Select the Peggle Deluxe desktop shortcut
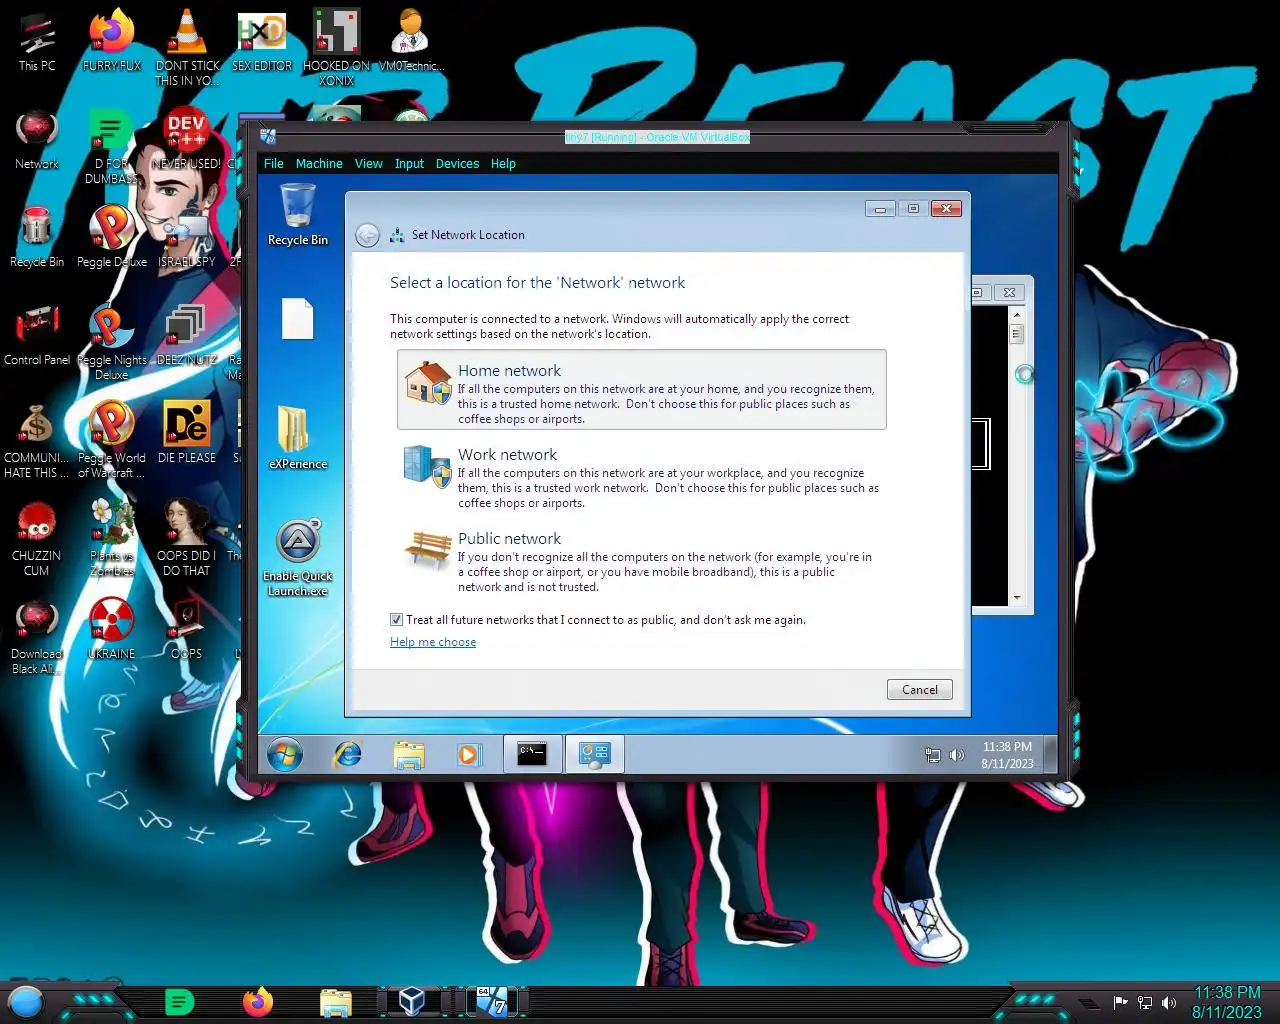Screen dimensions: 1280x1024 (x=112, y=237)
